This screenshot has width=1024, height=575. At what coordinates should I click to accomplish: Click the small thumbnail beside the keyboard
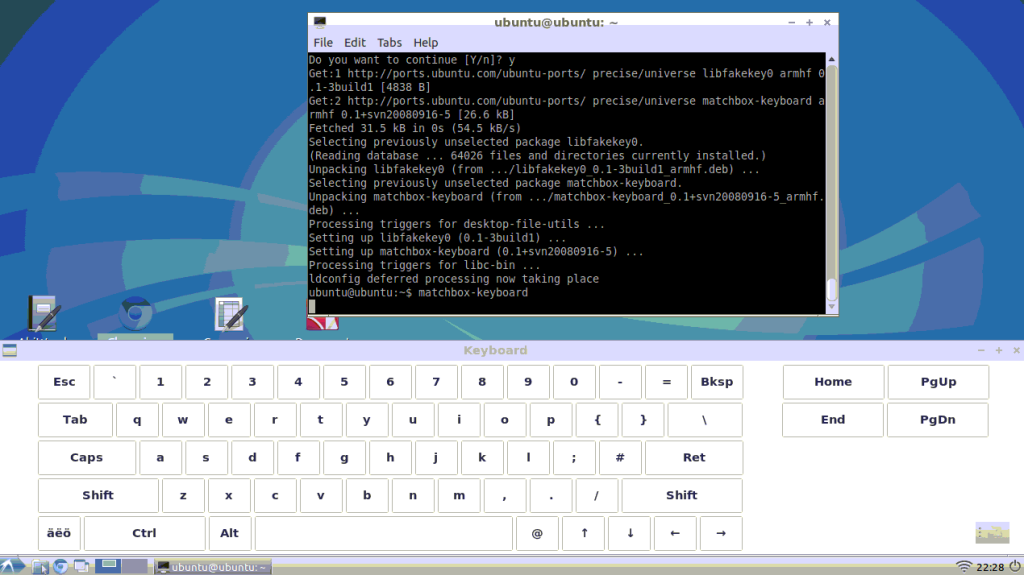992,533
